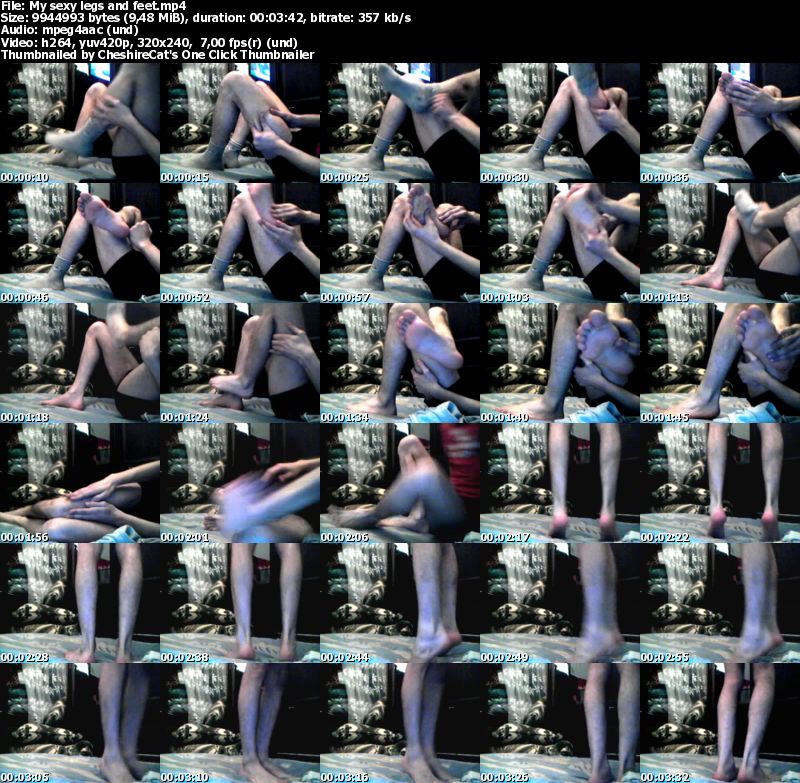Click the CheshireCat's One Click Thumbnailer credit
800x783 pixels.
158,54
